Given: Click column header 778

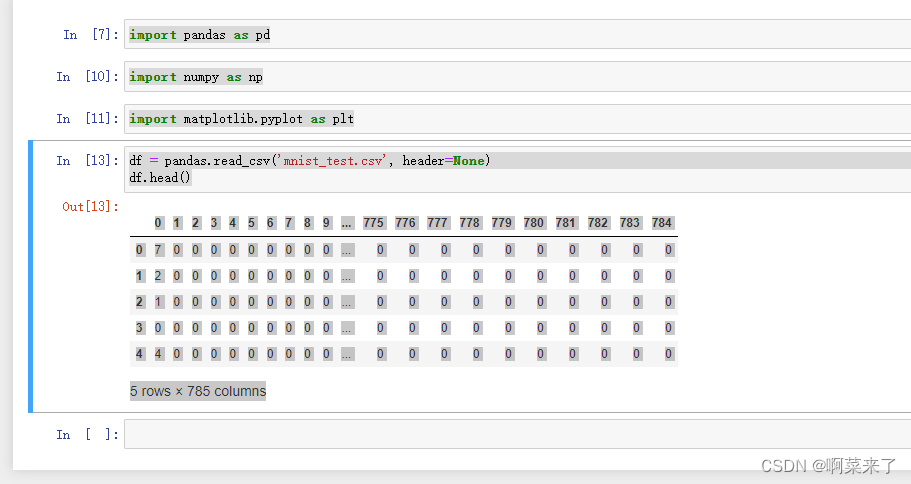Looking at the screenshot, I should [469, 223].
